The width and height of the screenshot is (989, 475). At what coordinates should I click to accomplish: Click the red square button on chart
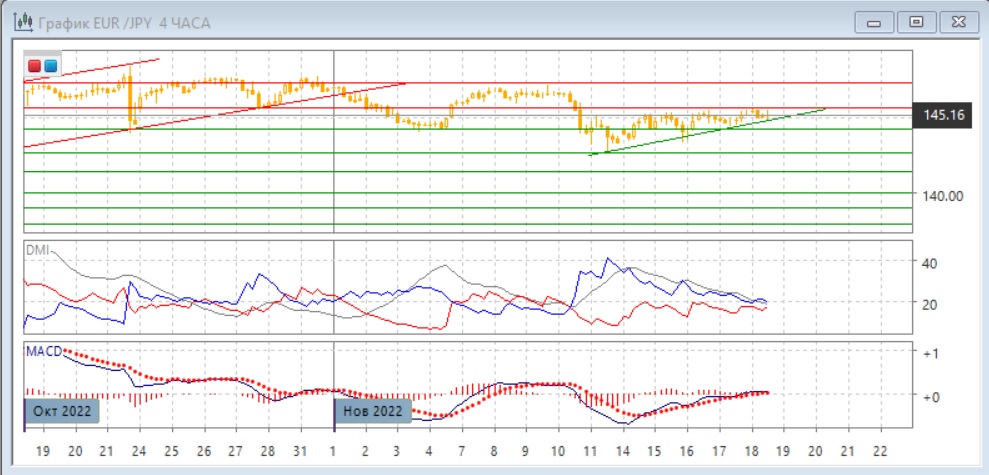pyautogui.click(x=35, y=66)
